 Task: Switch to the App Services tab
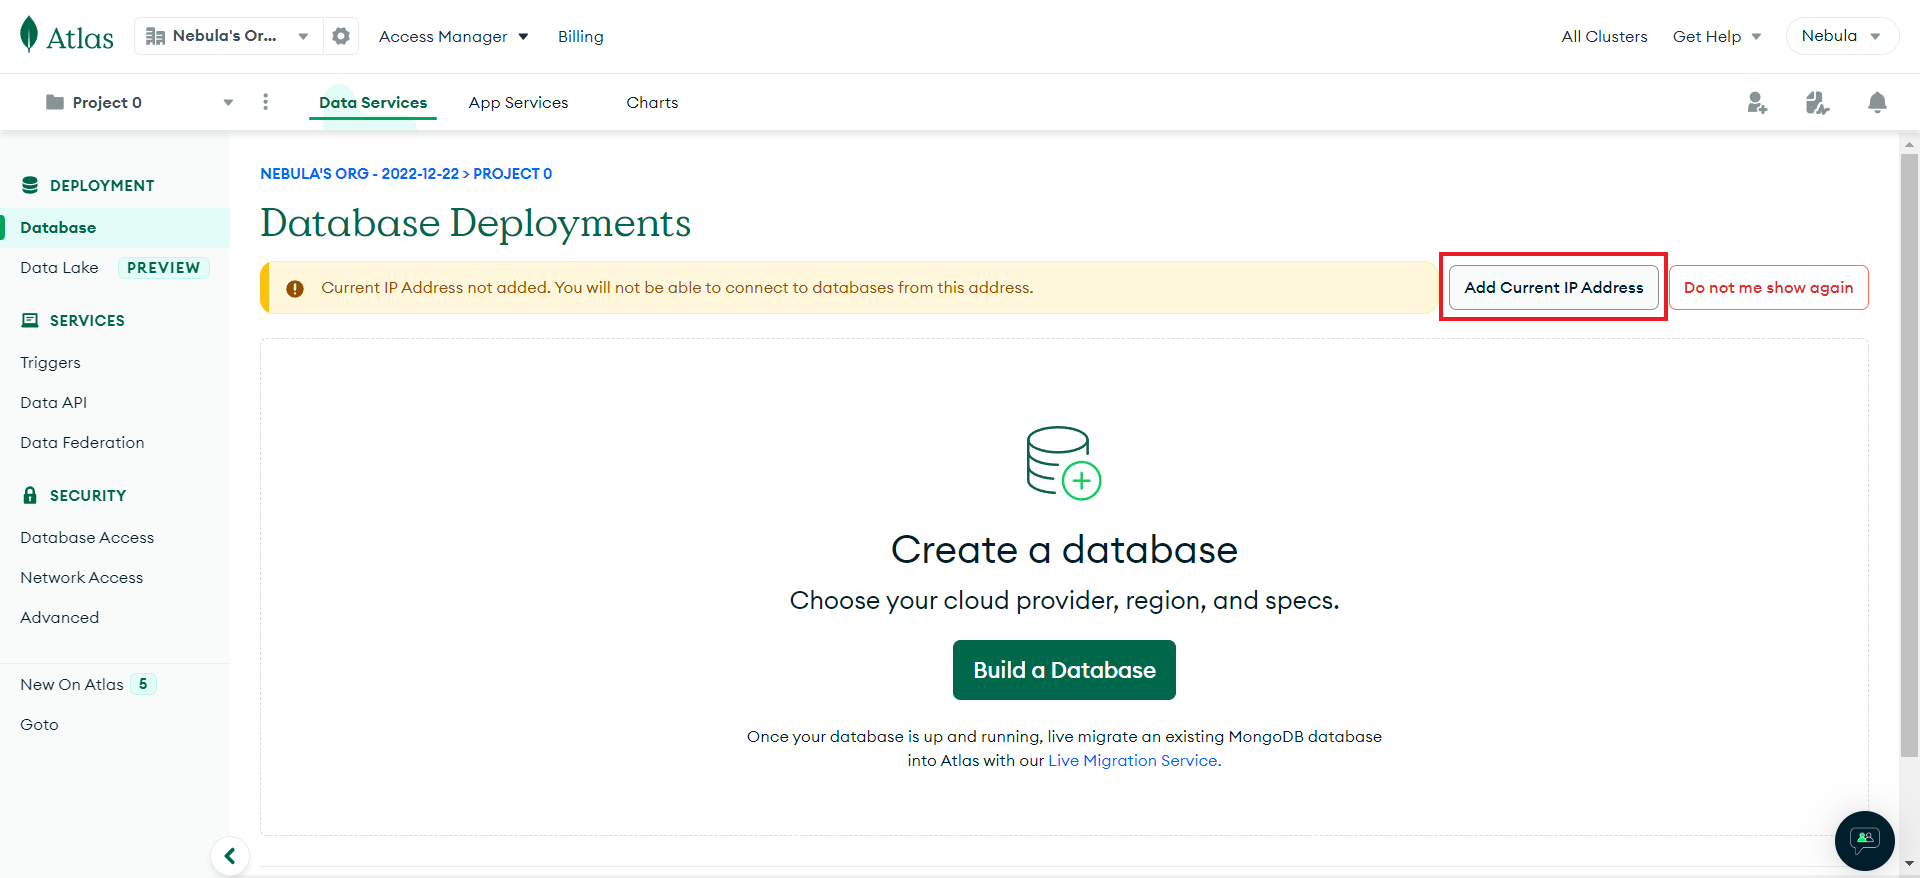pos(518,102)
